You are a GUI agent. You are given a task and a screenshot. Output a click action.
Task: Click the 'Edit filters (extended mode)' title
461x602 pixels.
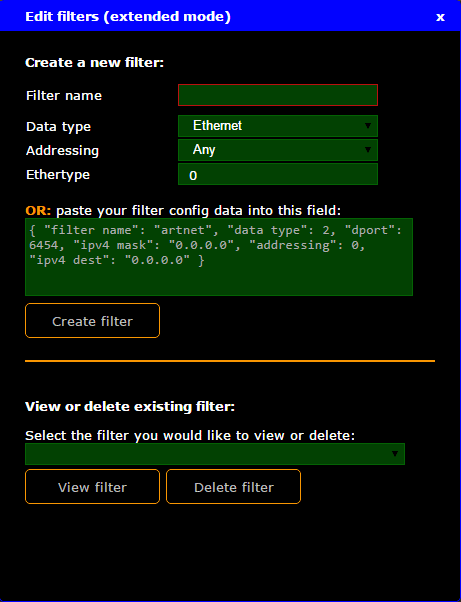[x=128, y=17]
